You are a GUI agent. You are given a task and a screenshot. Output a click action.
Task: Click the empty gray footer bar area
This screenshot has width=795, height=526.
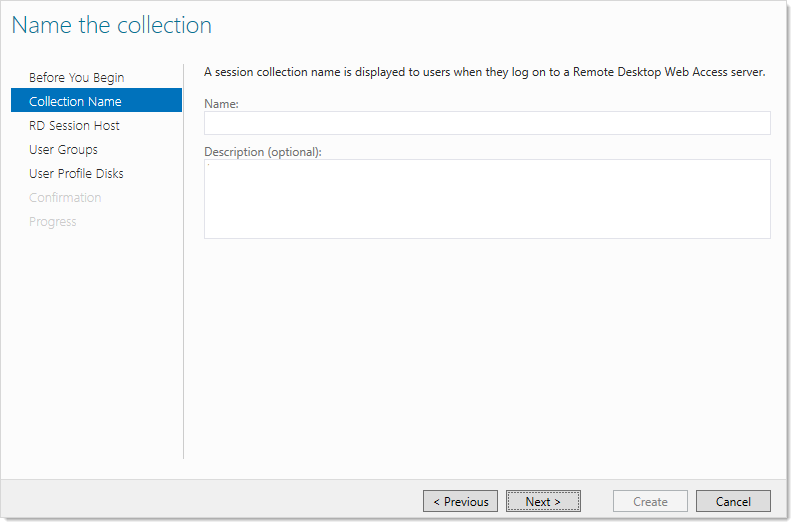[212, 500]
